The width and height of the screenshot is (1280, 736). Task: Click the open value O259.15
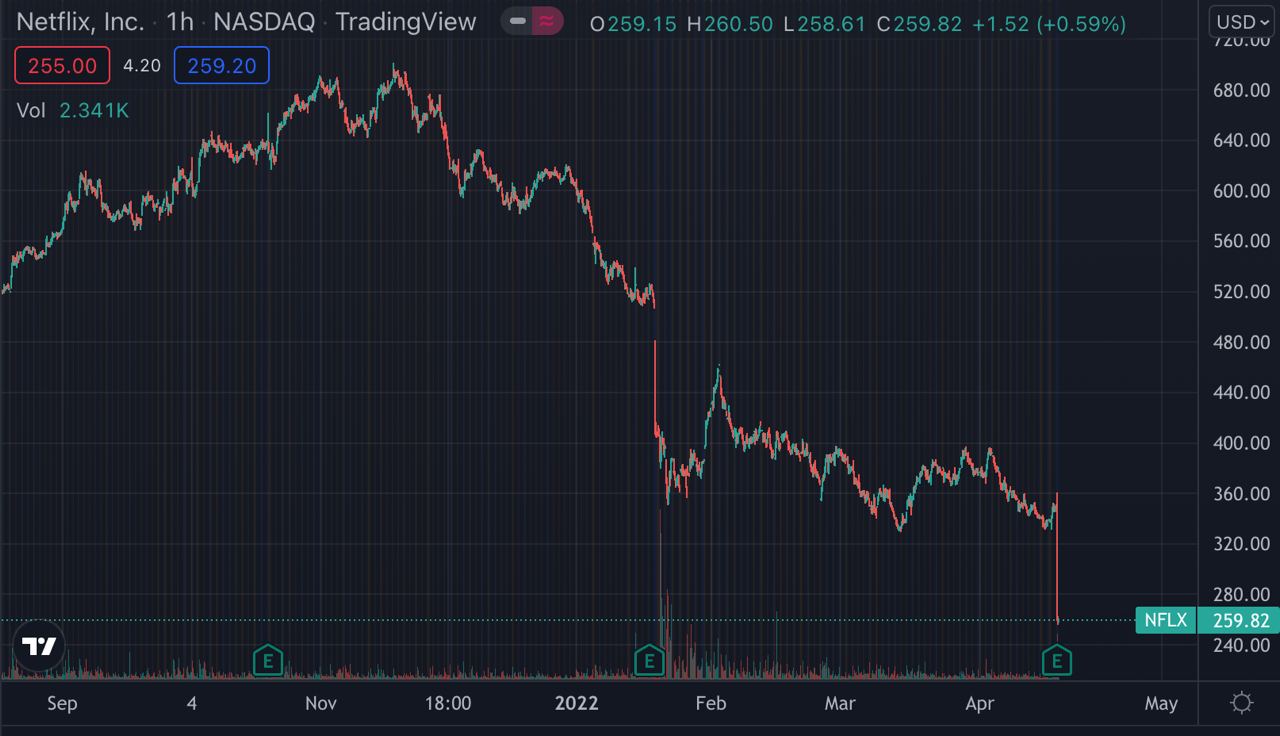click(633, 24)
